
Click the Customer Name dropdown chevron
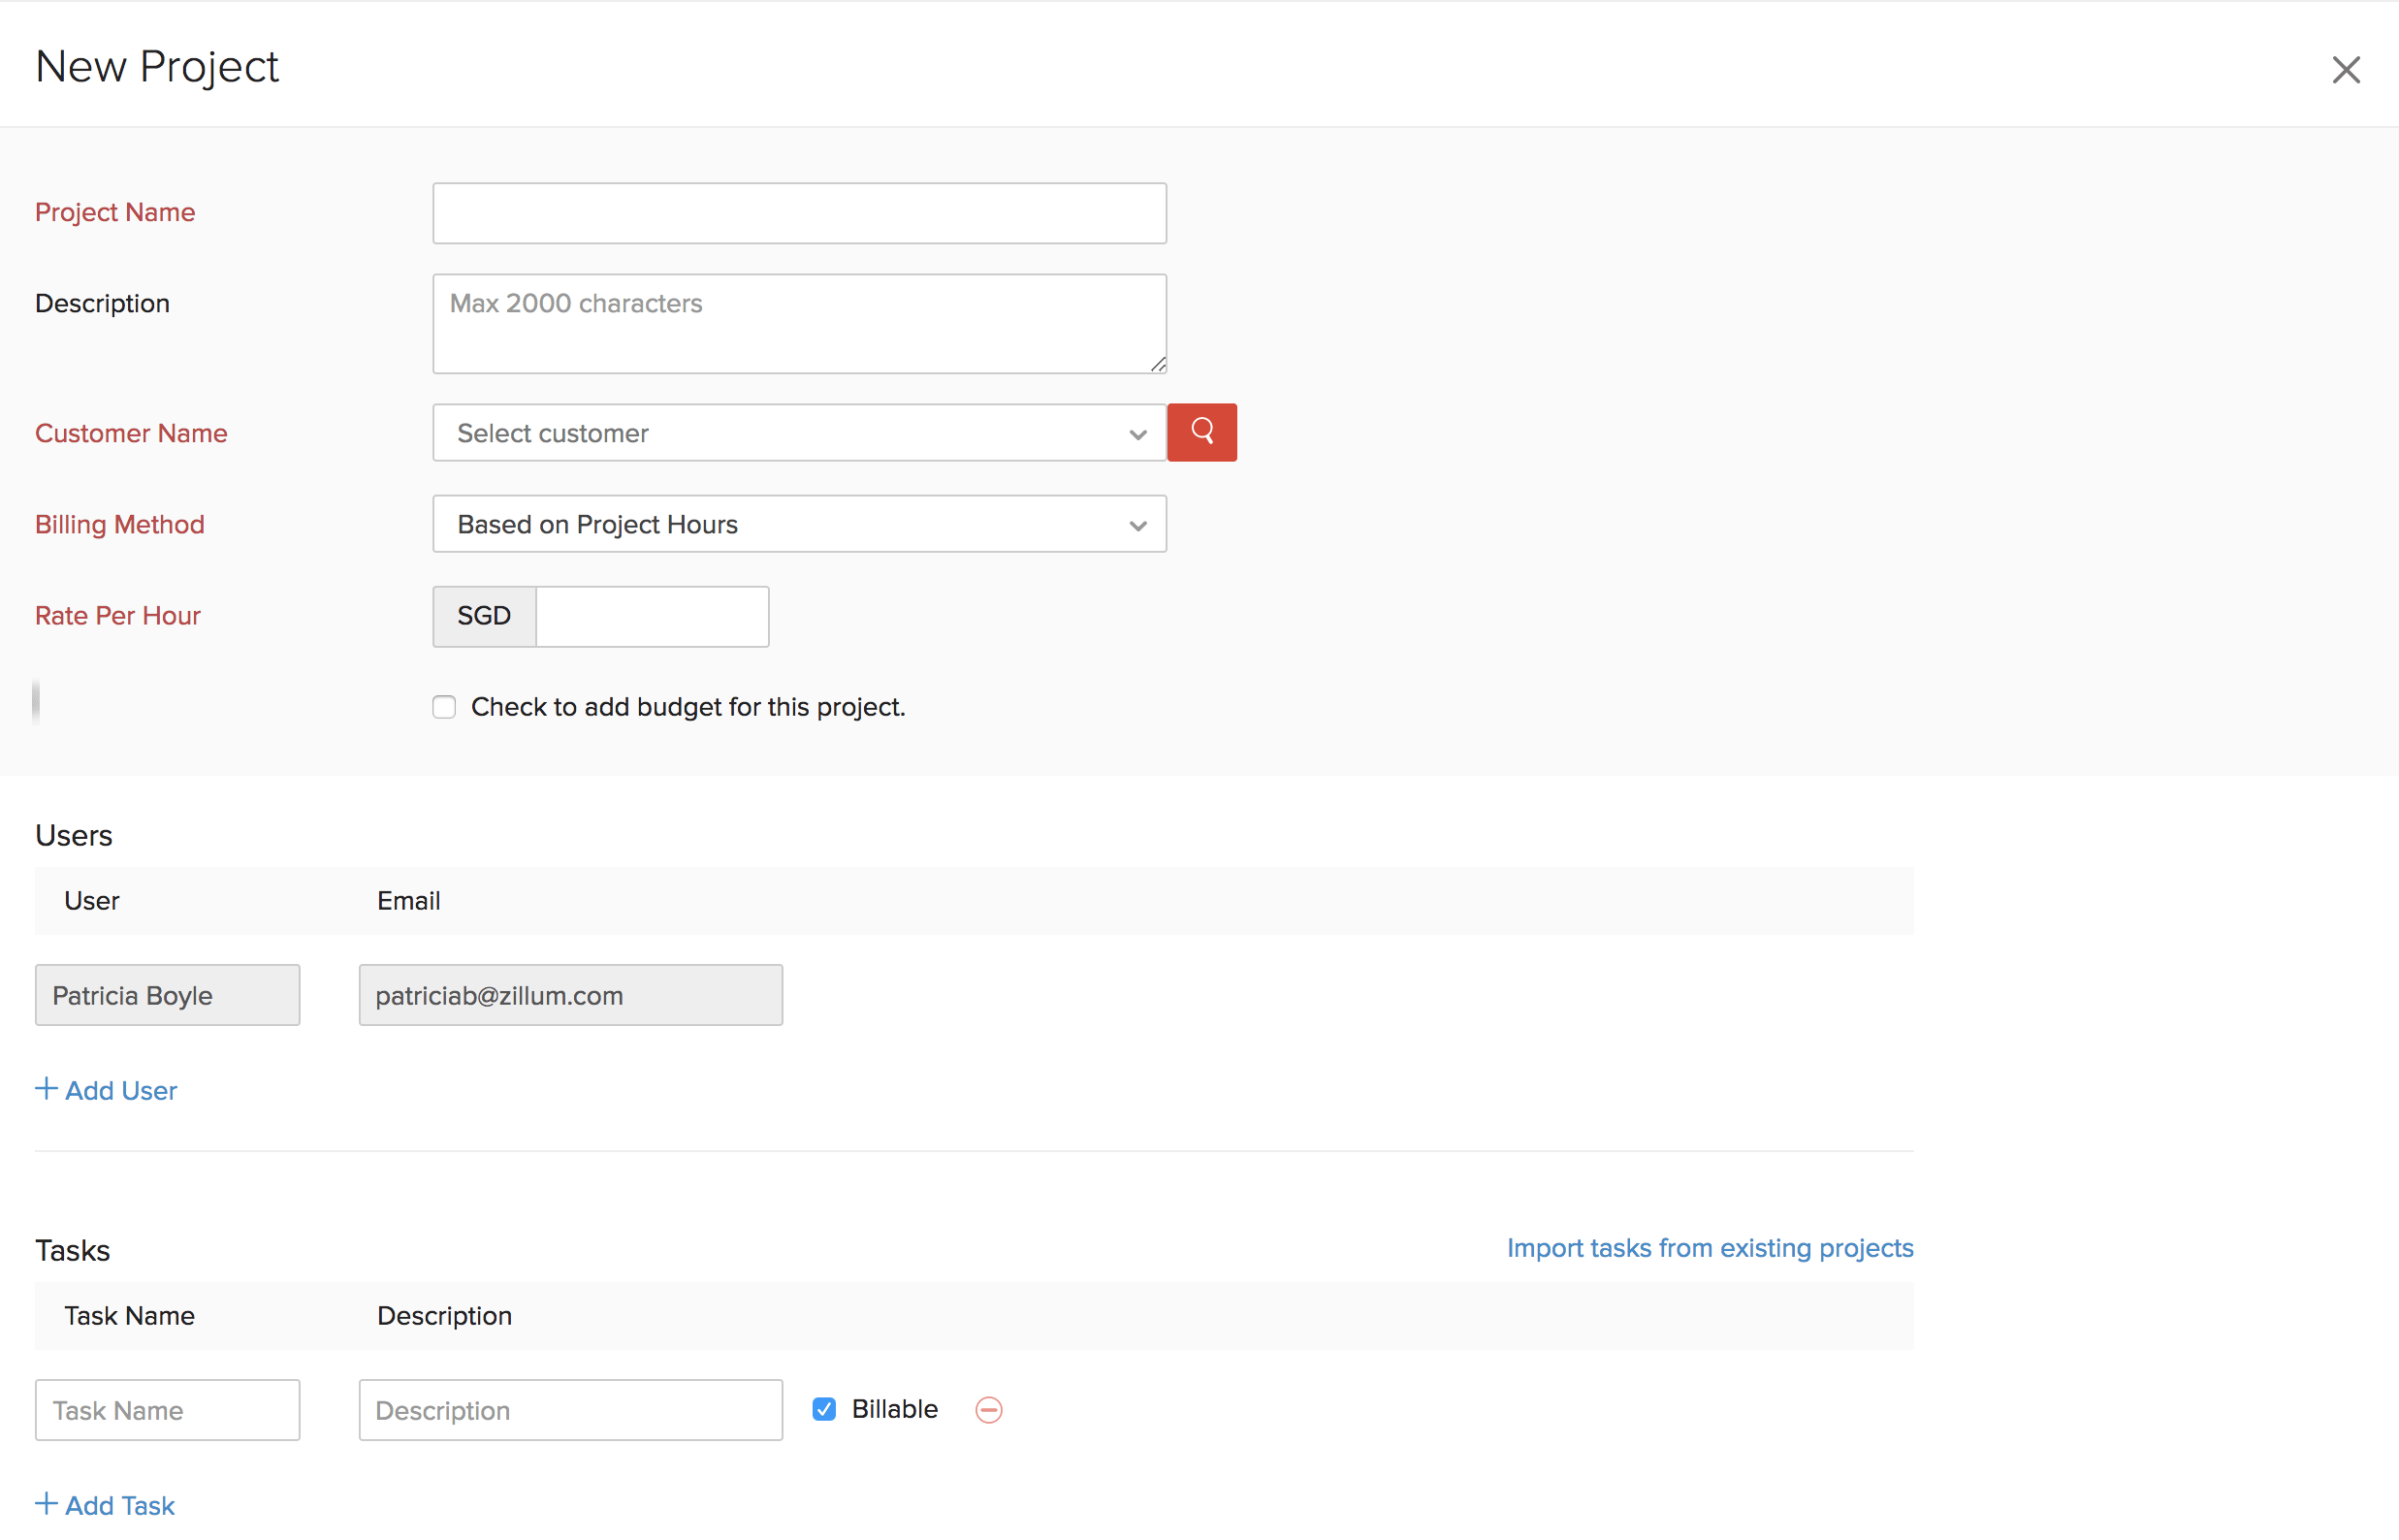pyautogui.click(x=1137, y=434)
